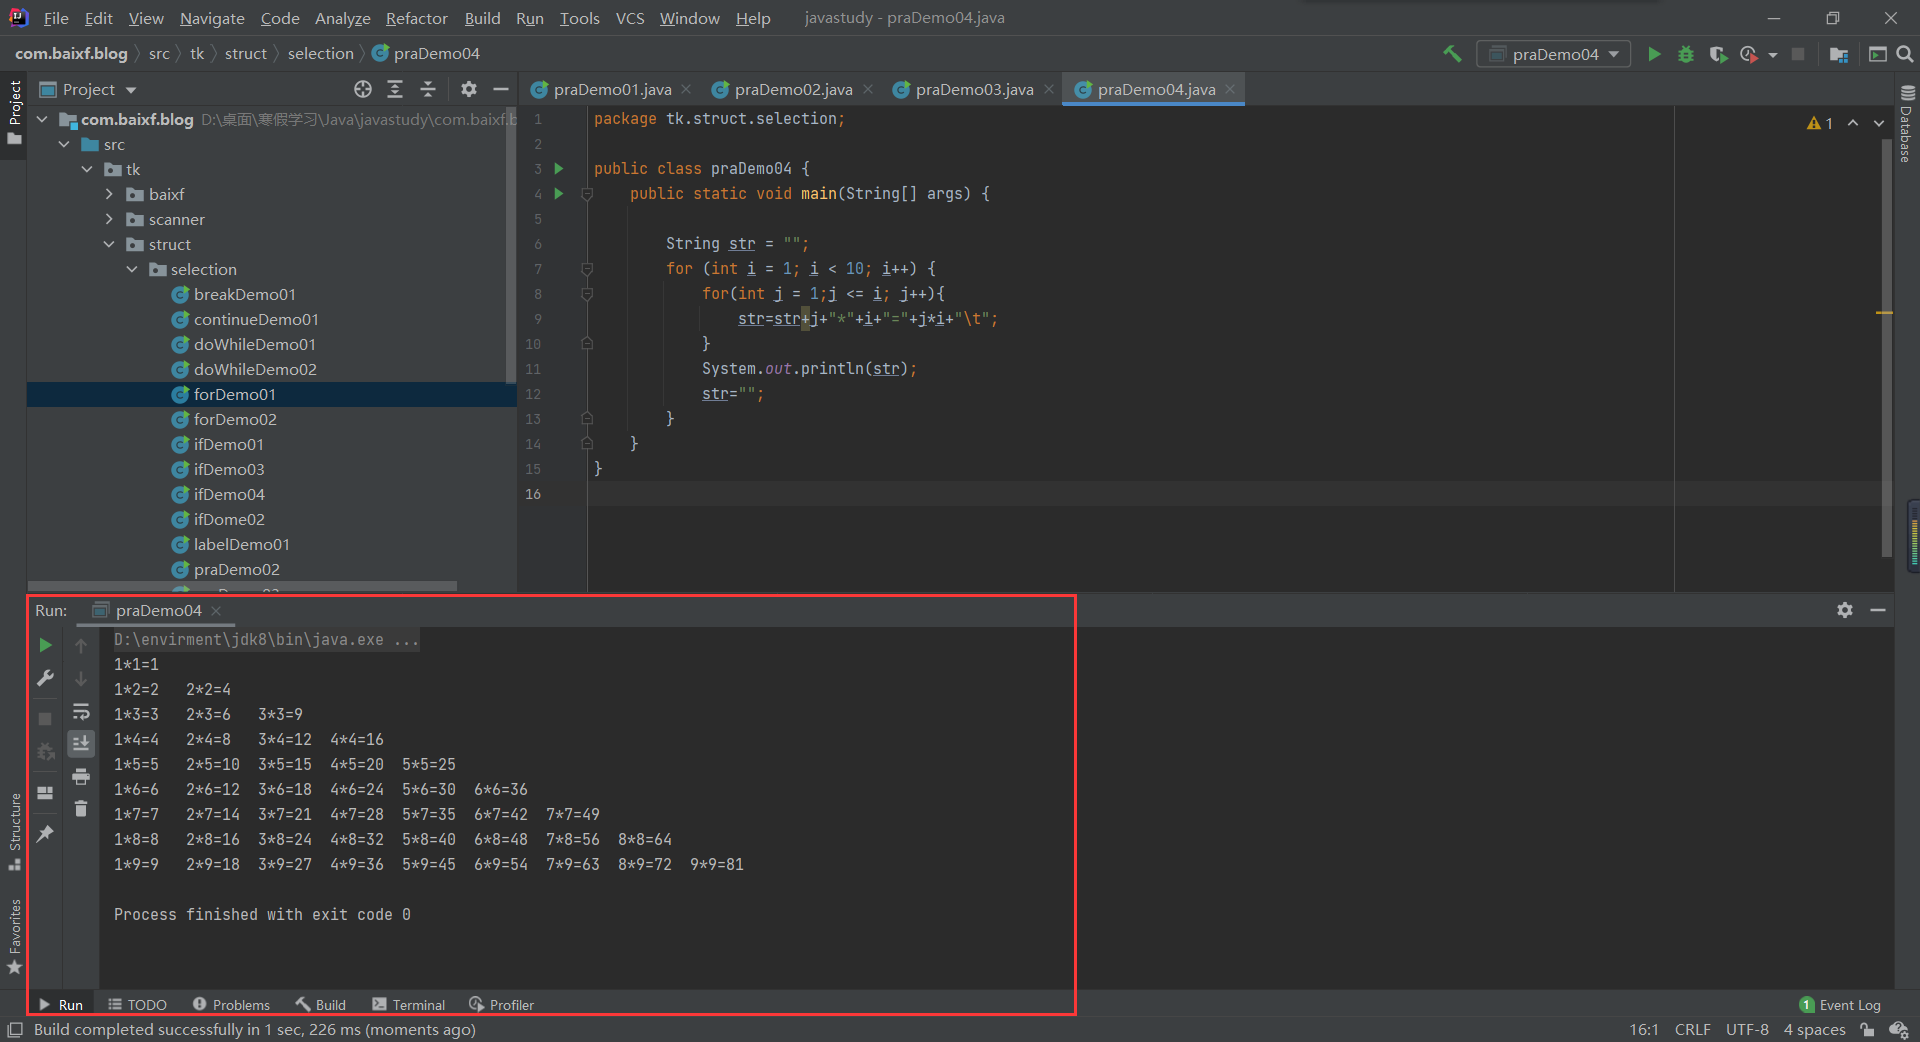Expand the scanner package node
The width and height of the screenshot is (1920, 1042).
coord(109,219)
